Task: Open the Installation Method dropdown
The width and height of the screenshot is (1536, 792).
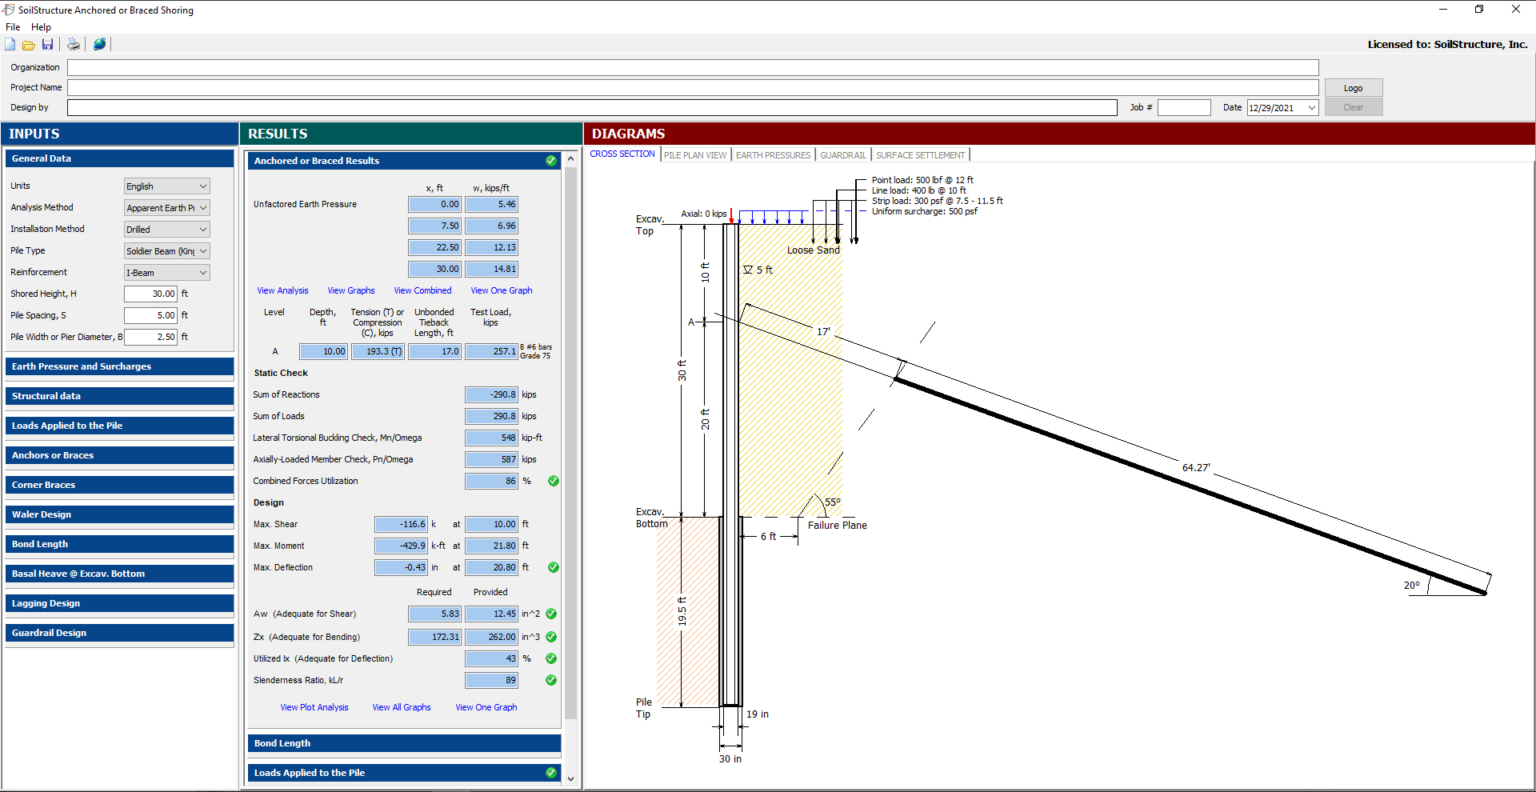Action: (x=167, y=229)
